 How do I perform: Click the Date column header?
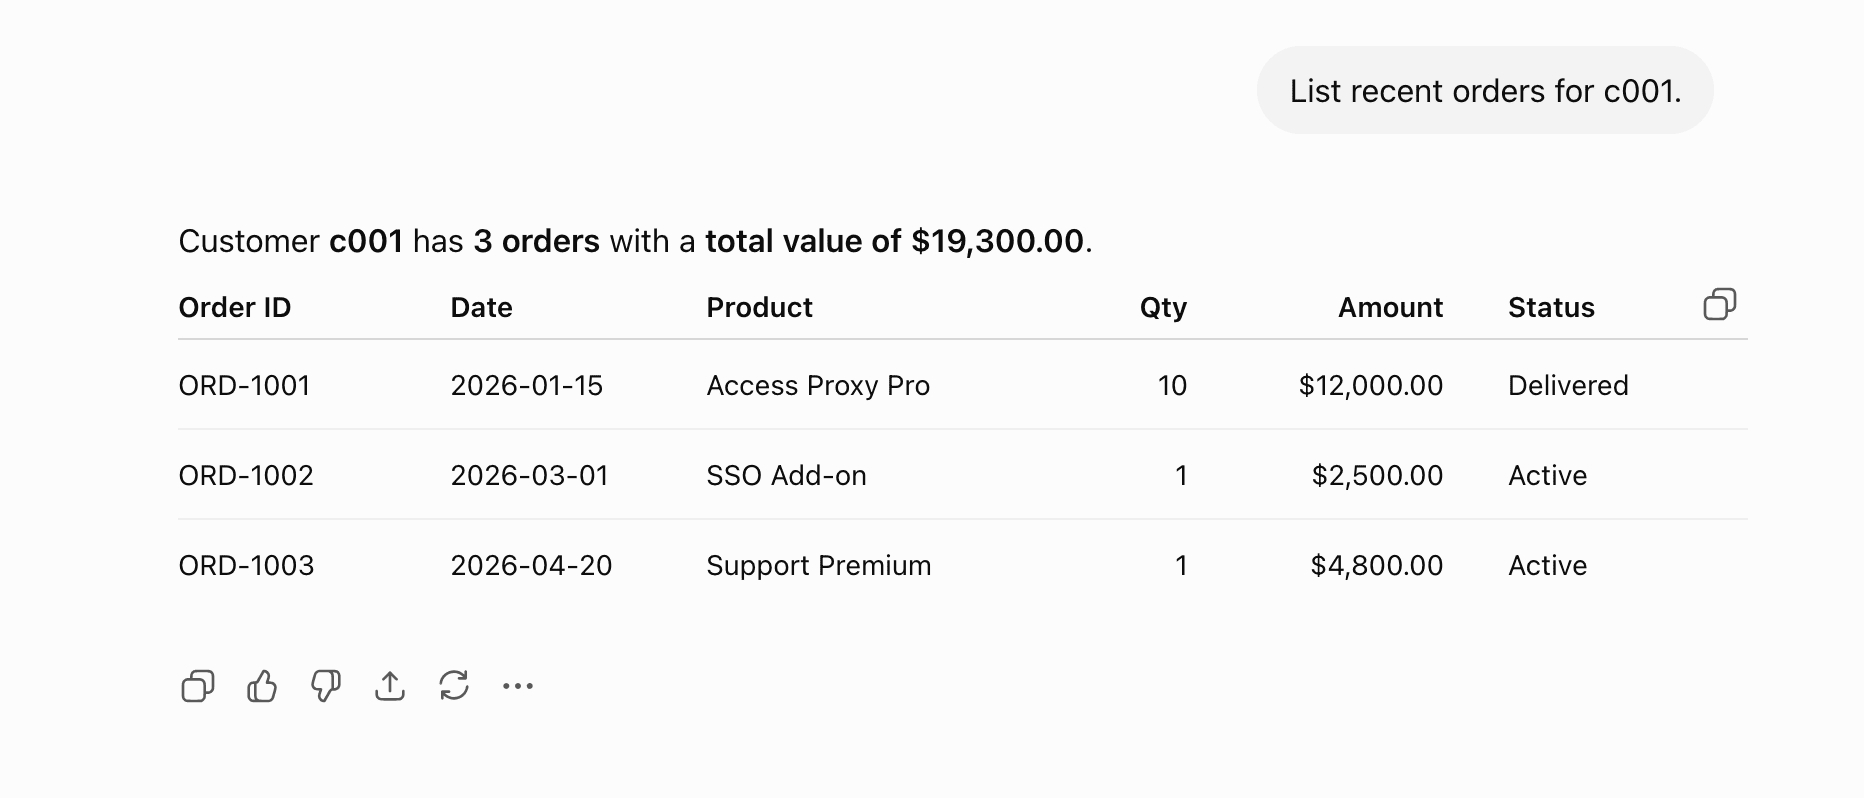pos(481,307)
